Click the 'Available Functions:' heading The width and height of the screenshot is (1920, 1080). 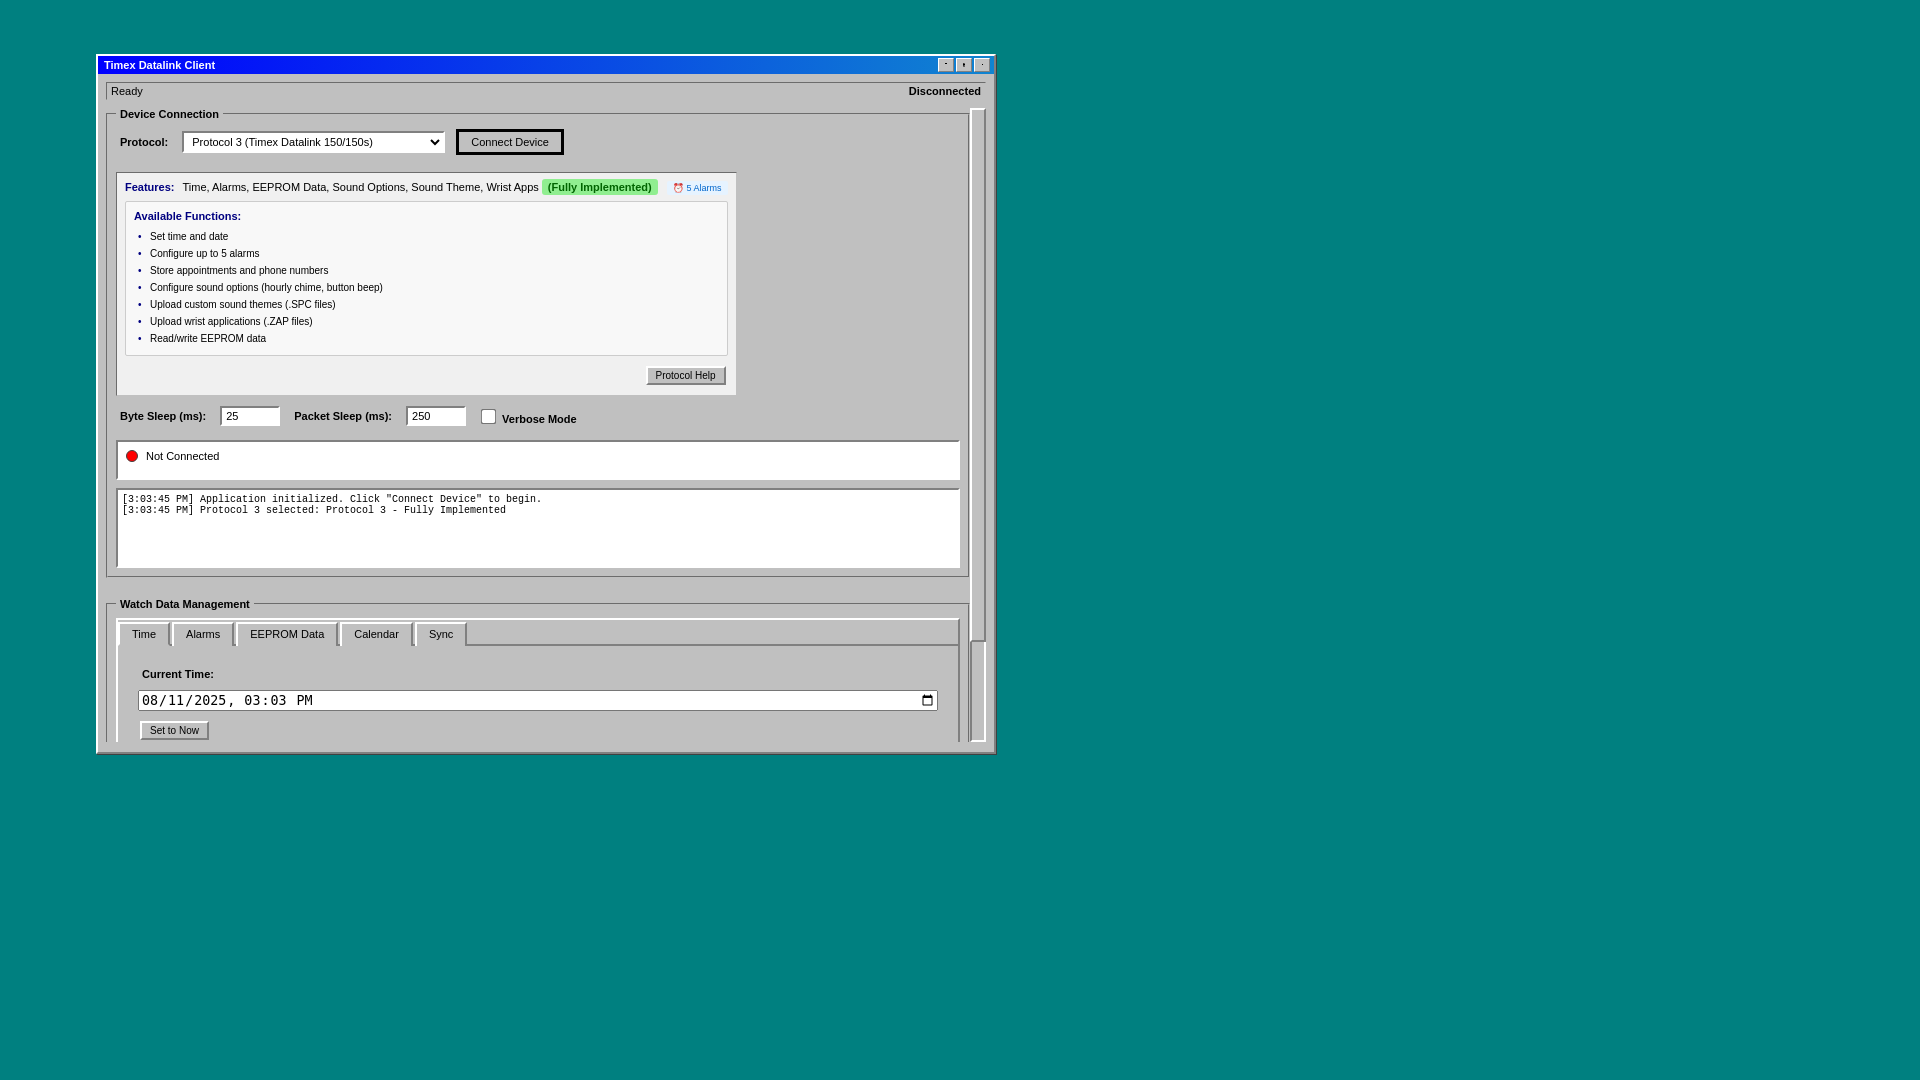point(188,216)
